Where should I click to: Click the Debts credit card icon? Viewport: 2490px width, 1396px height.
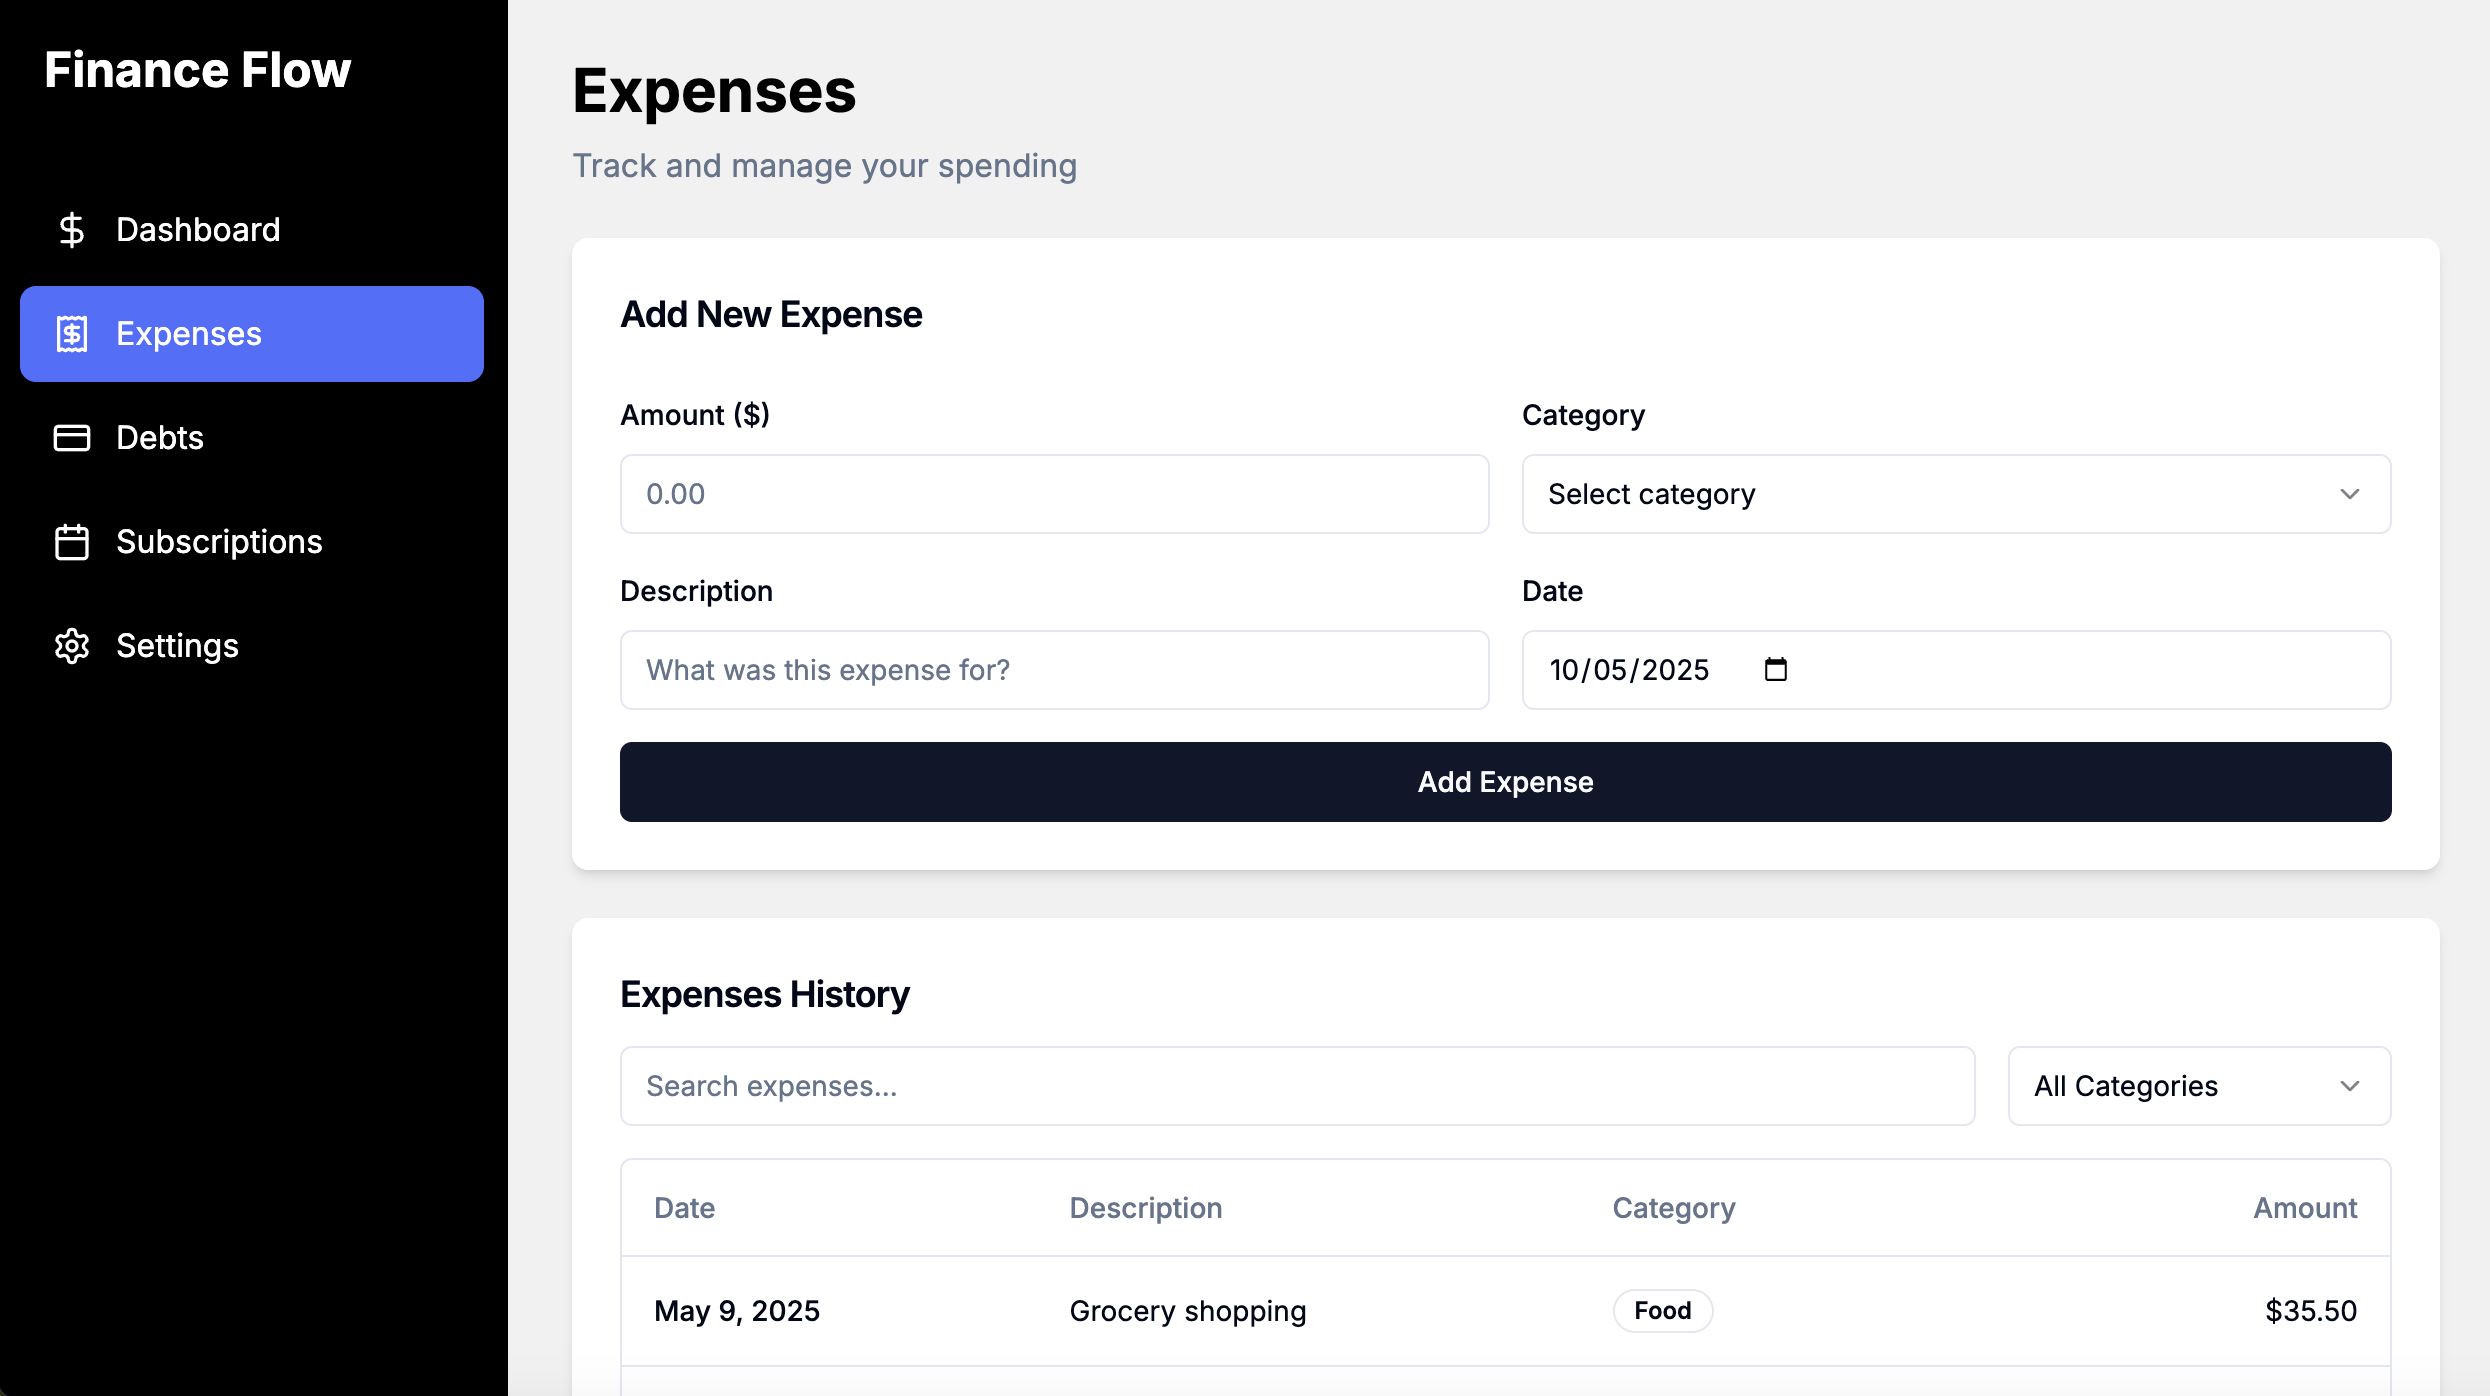(x=71, y=438)
